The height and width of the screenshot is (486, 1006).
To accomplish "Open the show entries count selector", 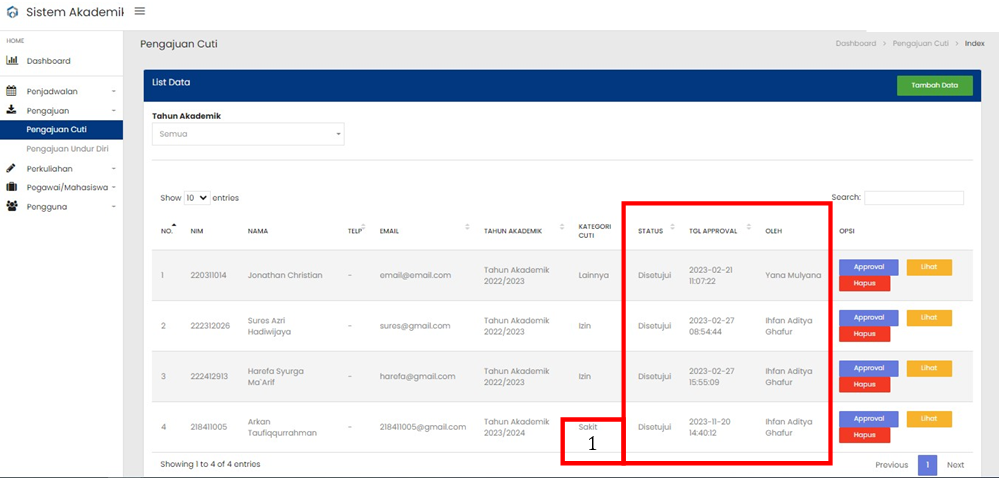I will tap(197, 198).
